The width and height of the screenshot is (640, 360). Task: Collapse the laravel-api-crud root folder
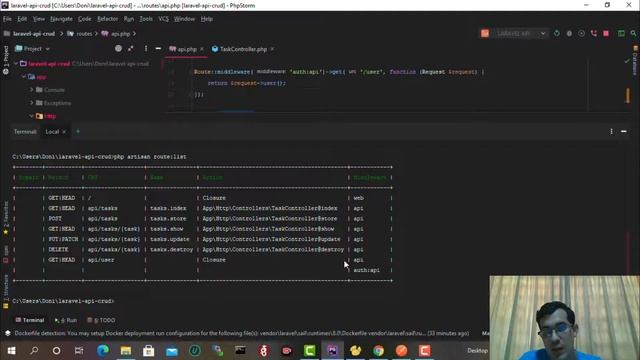tap(16, 64)
